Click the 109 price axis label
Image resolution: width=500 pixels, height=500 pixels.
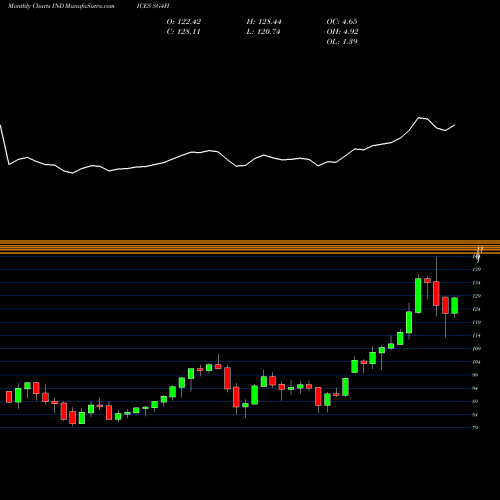tap(477, 349)
